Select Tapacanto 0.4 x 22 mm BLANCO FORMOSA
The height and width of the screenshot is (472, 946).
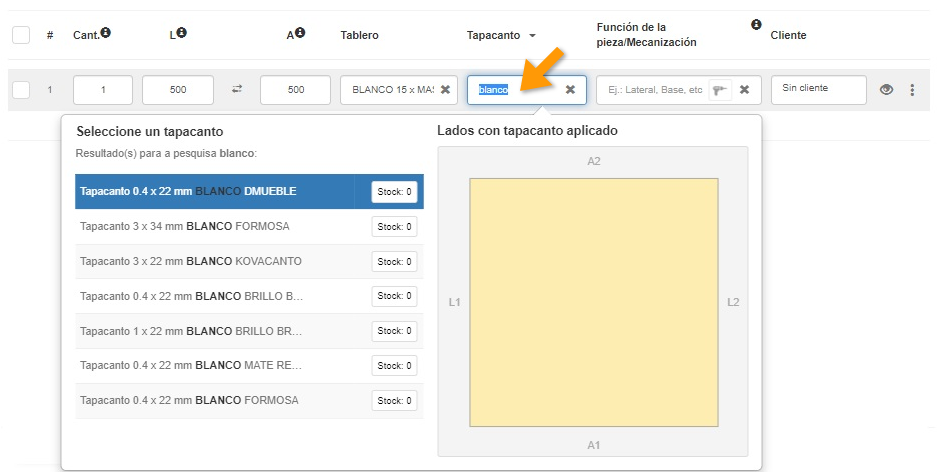tap(249, 401)
